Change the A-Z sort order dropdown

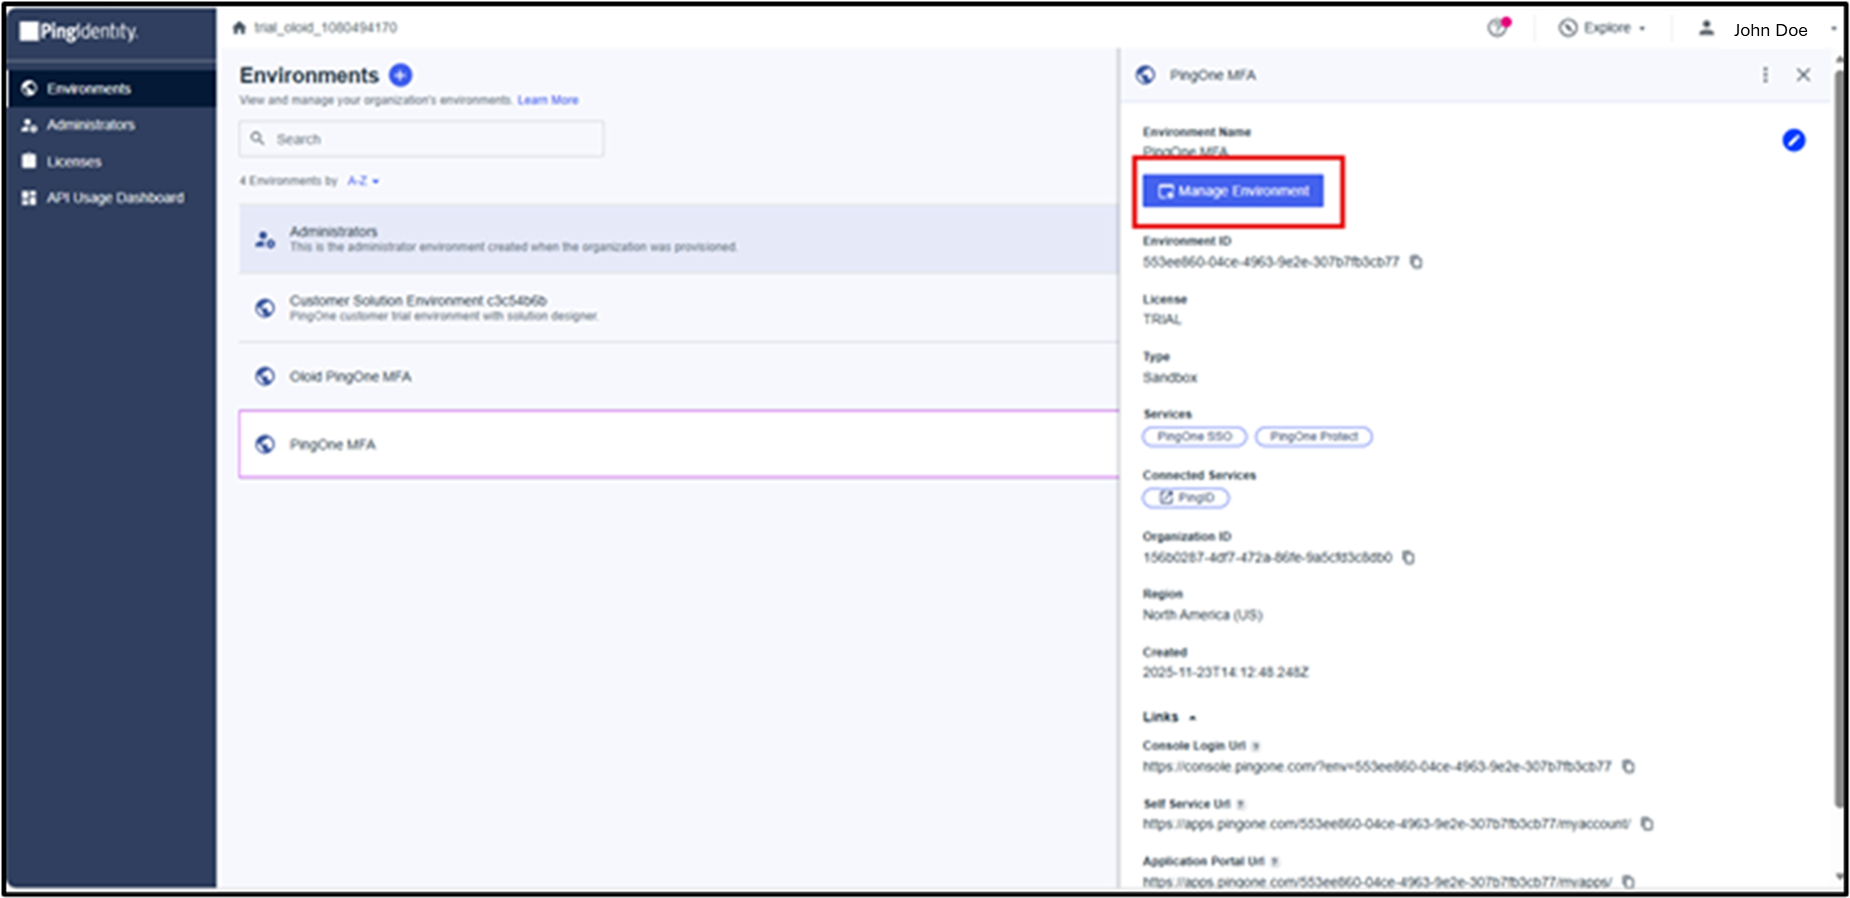(x=363, y=181)
